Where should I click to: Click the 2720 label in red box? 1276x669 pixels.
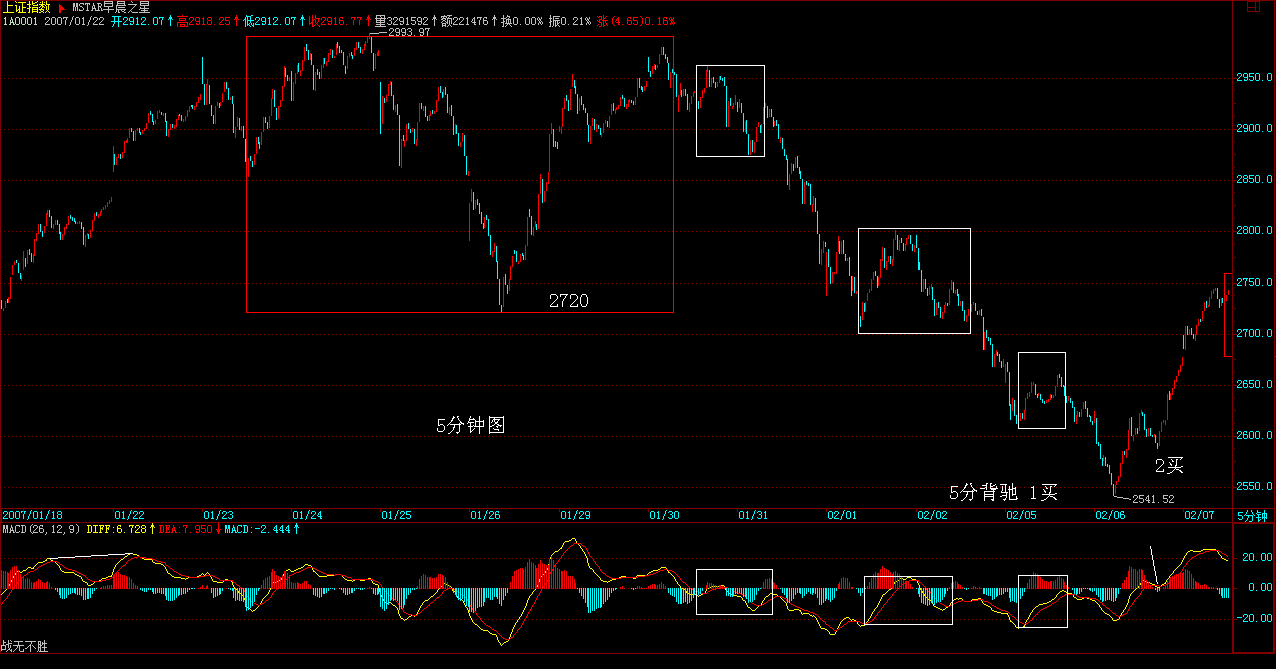click(567, 300)
